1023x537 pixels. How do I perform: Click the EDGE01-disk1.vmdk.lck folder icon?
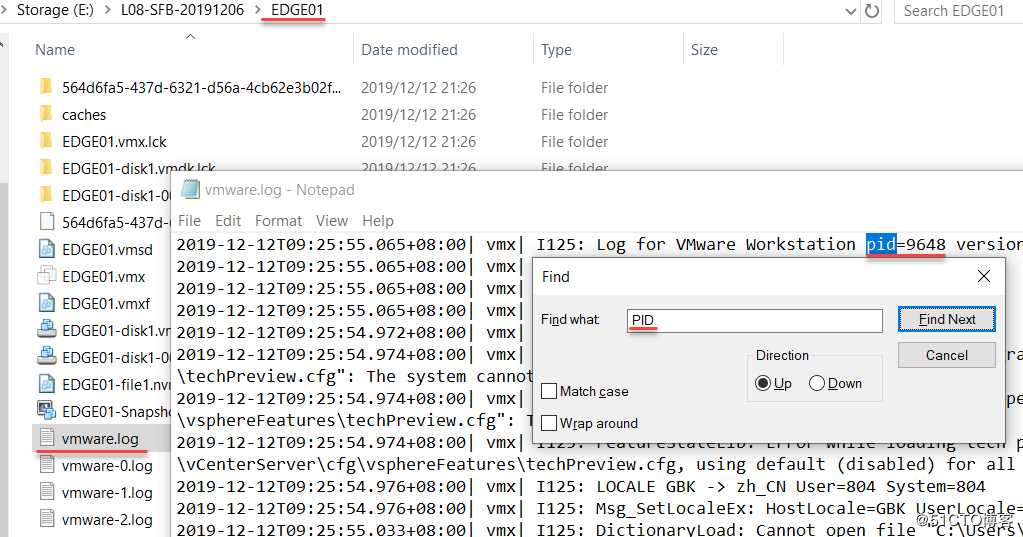[46, 168]
